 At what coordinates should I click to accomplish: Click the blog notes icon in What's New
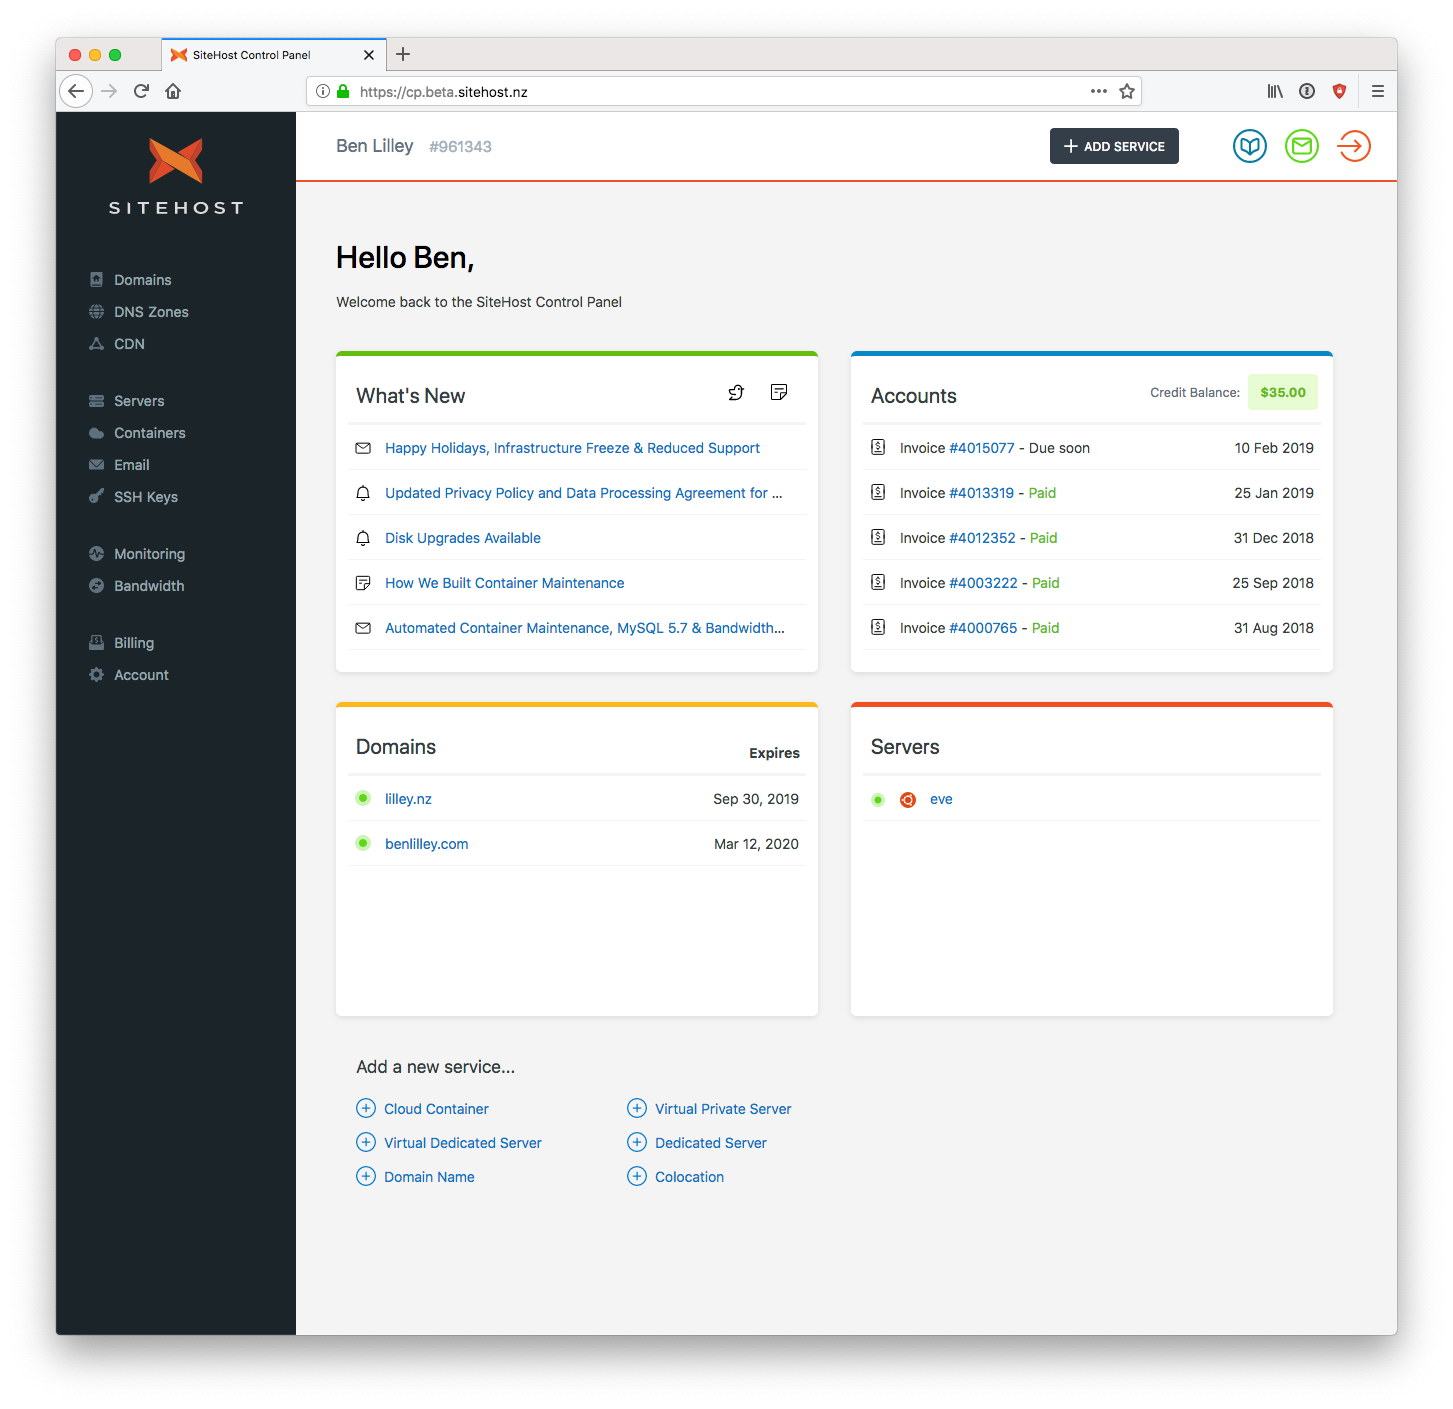779,393
